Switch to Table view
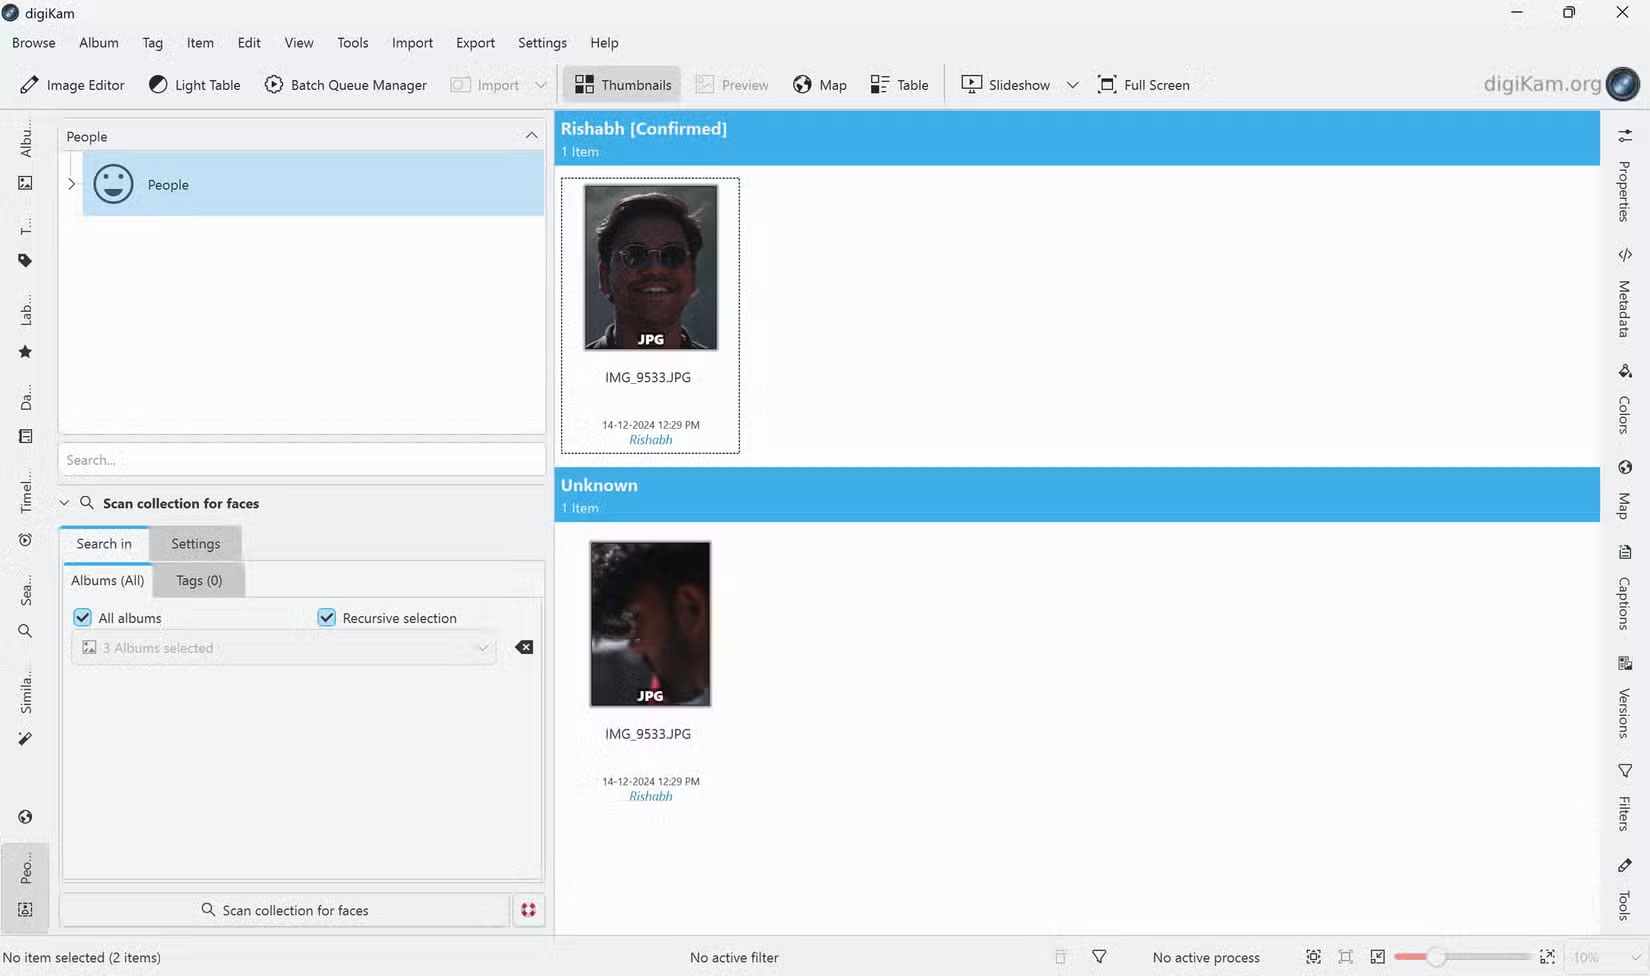This screenshot has width=1650, height=976. click(x=899, y=85)
